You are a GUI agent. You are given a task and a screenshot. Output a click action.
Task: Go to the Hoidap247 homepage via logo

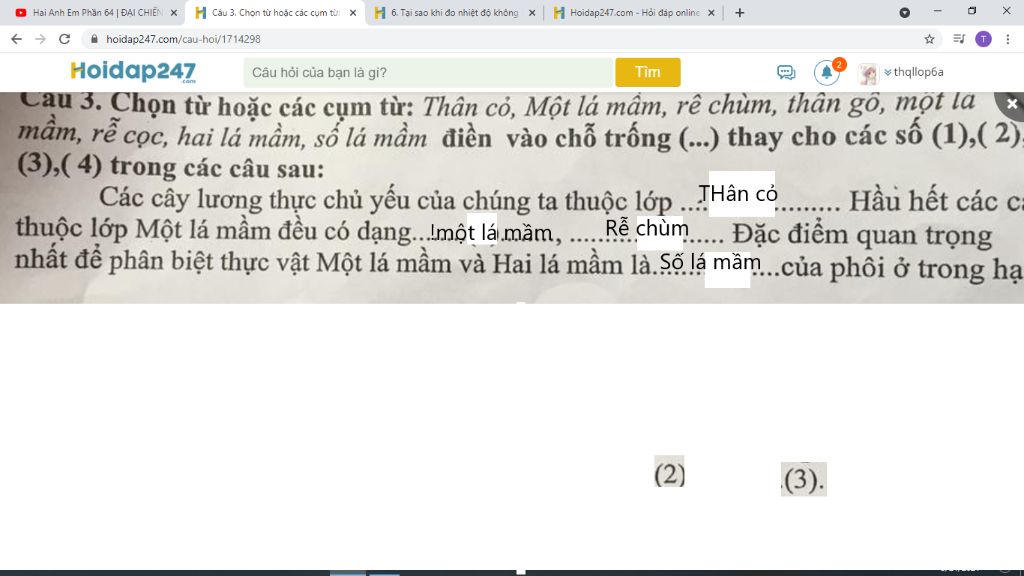[x=133, y=72]
